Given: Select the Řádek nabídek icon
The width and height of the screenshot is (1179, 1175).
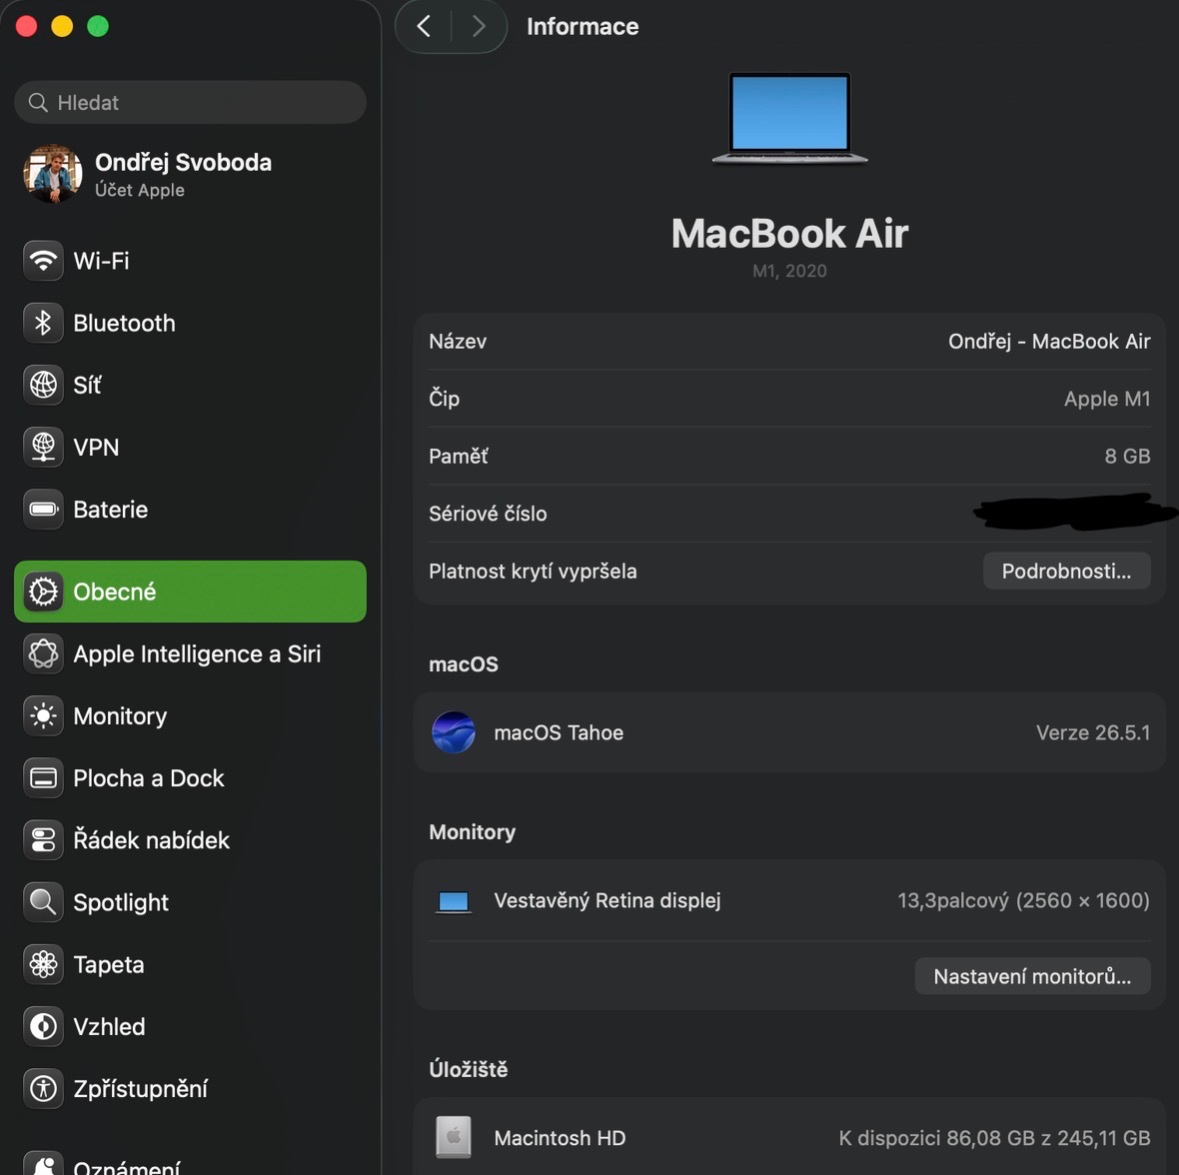Looking at the screenshot, I should 43,840.
